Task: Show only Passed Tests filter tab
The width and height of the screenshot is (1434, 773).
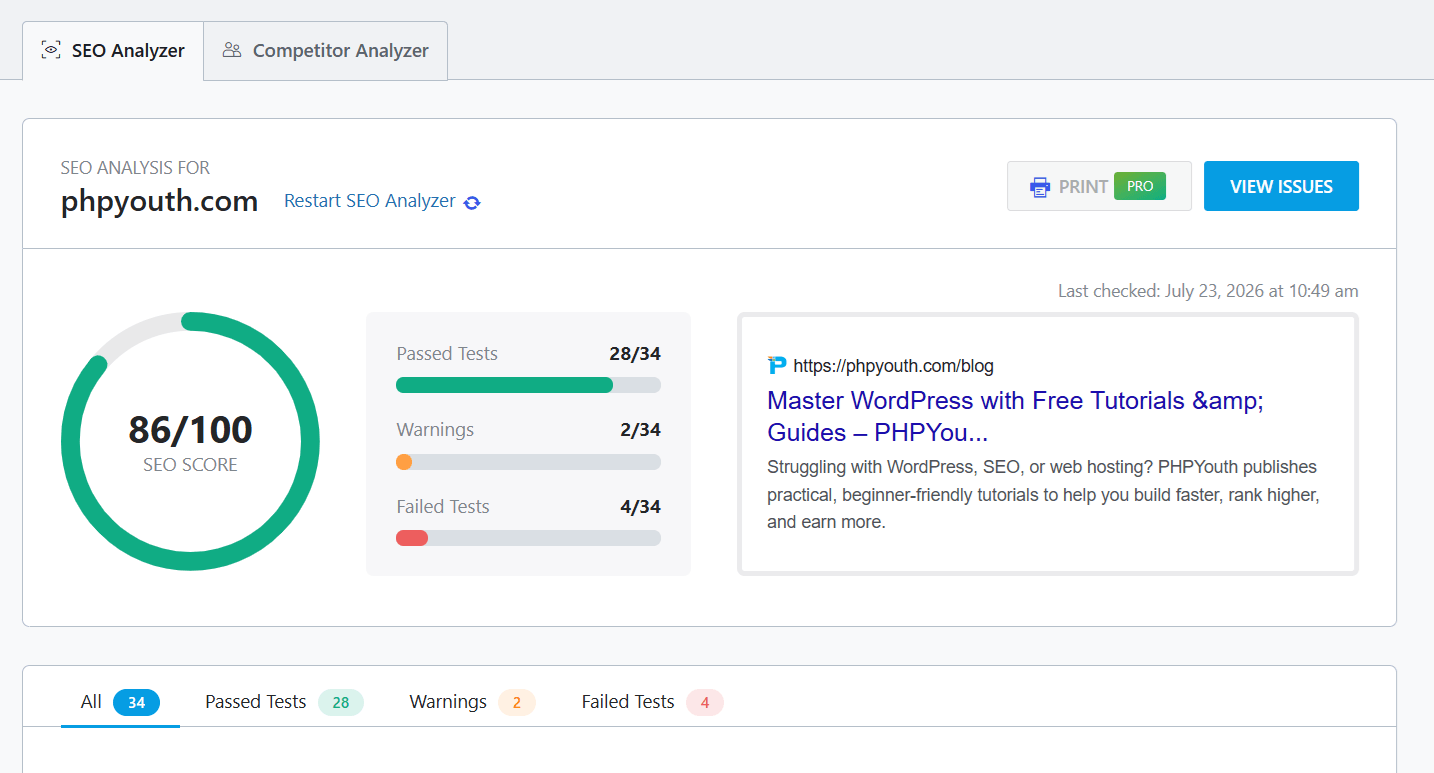Action: coord(284,702)
